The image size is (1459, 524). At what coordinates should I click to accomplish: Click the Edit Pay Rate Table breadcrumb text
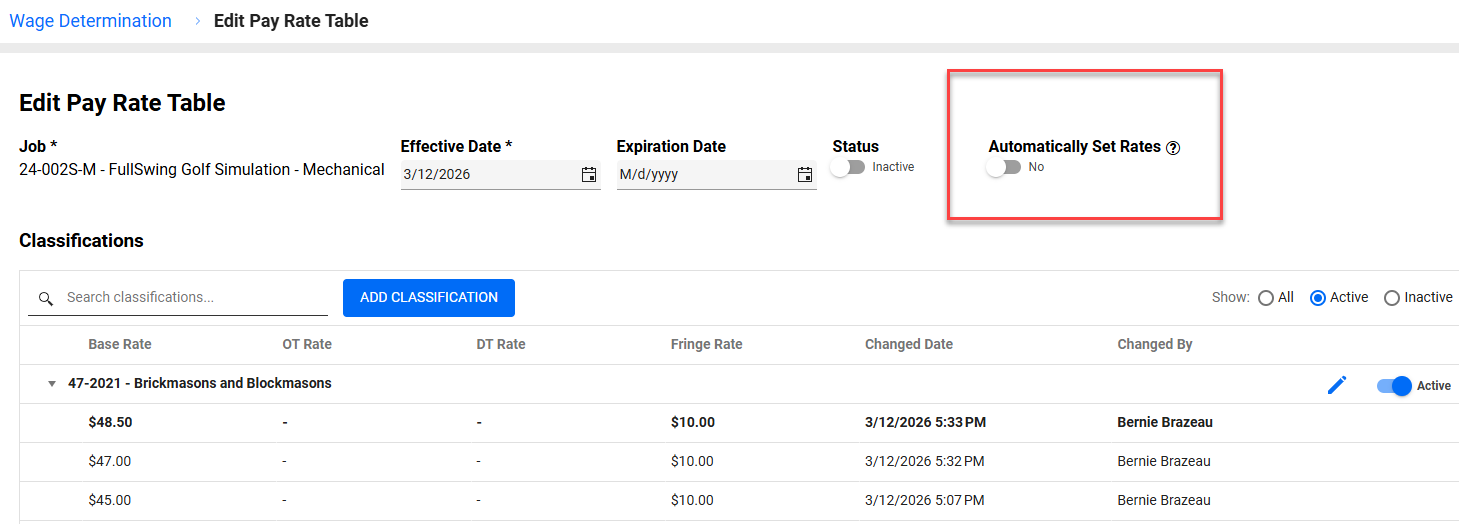(x=291, y=21)
